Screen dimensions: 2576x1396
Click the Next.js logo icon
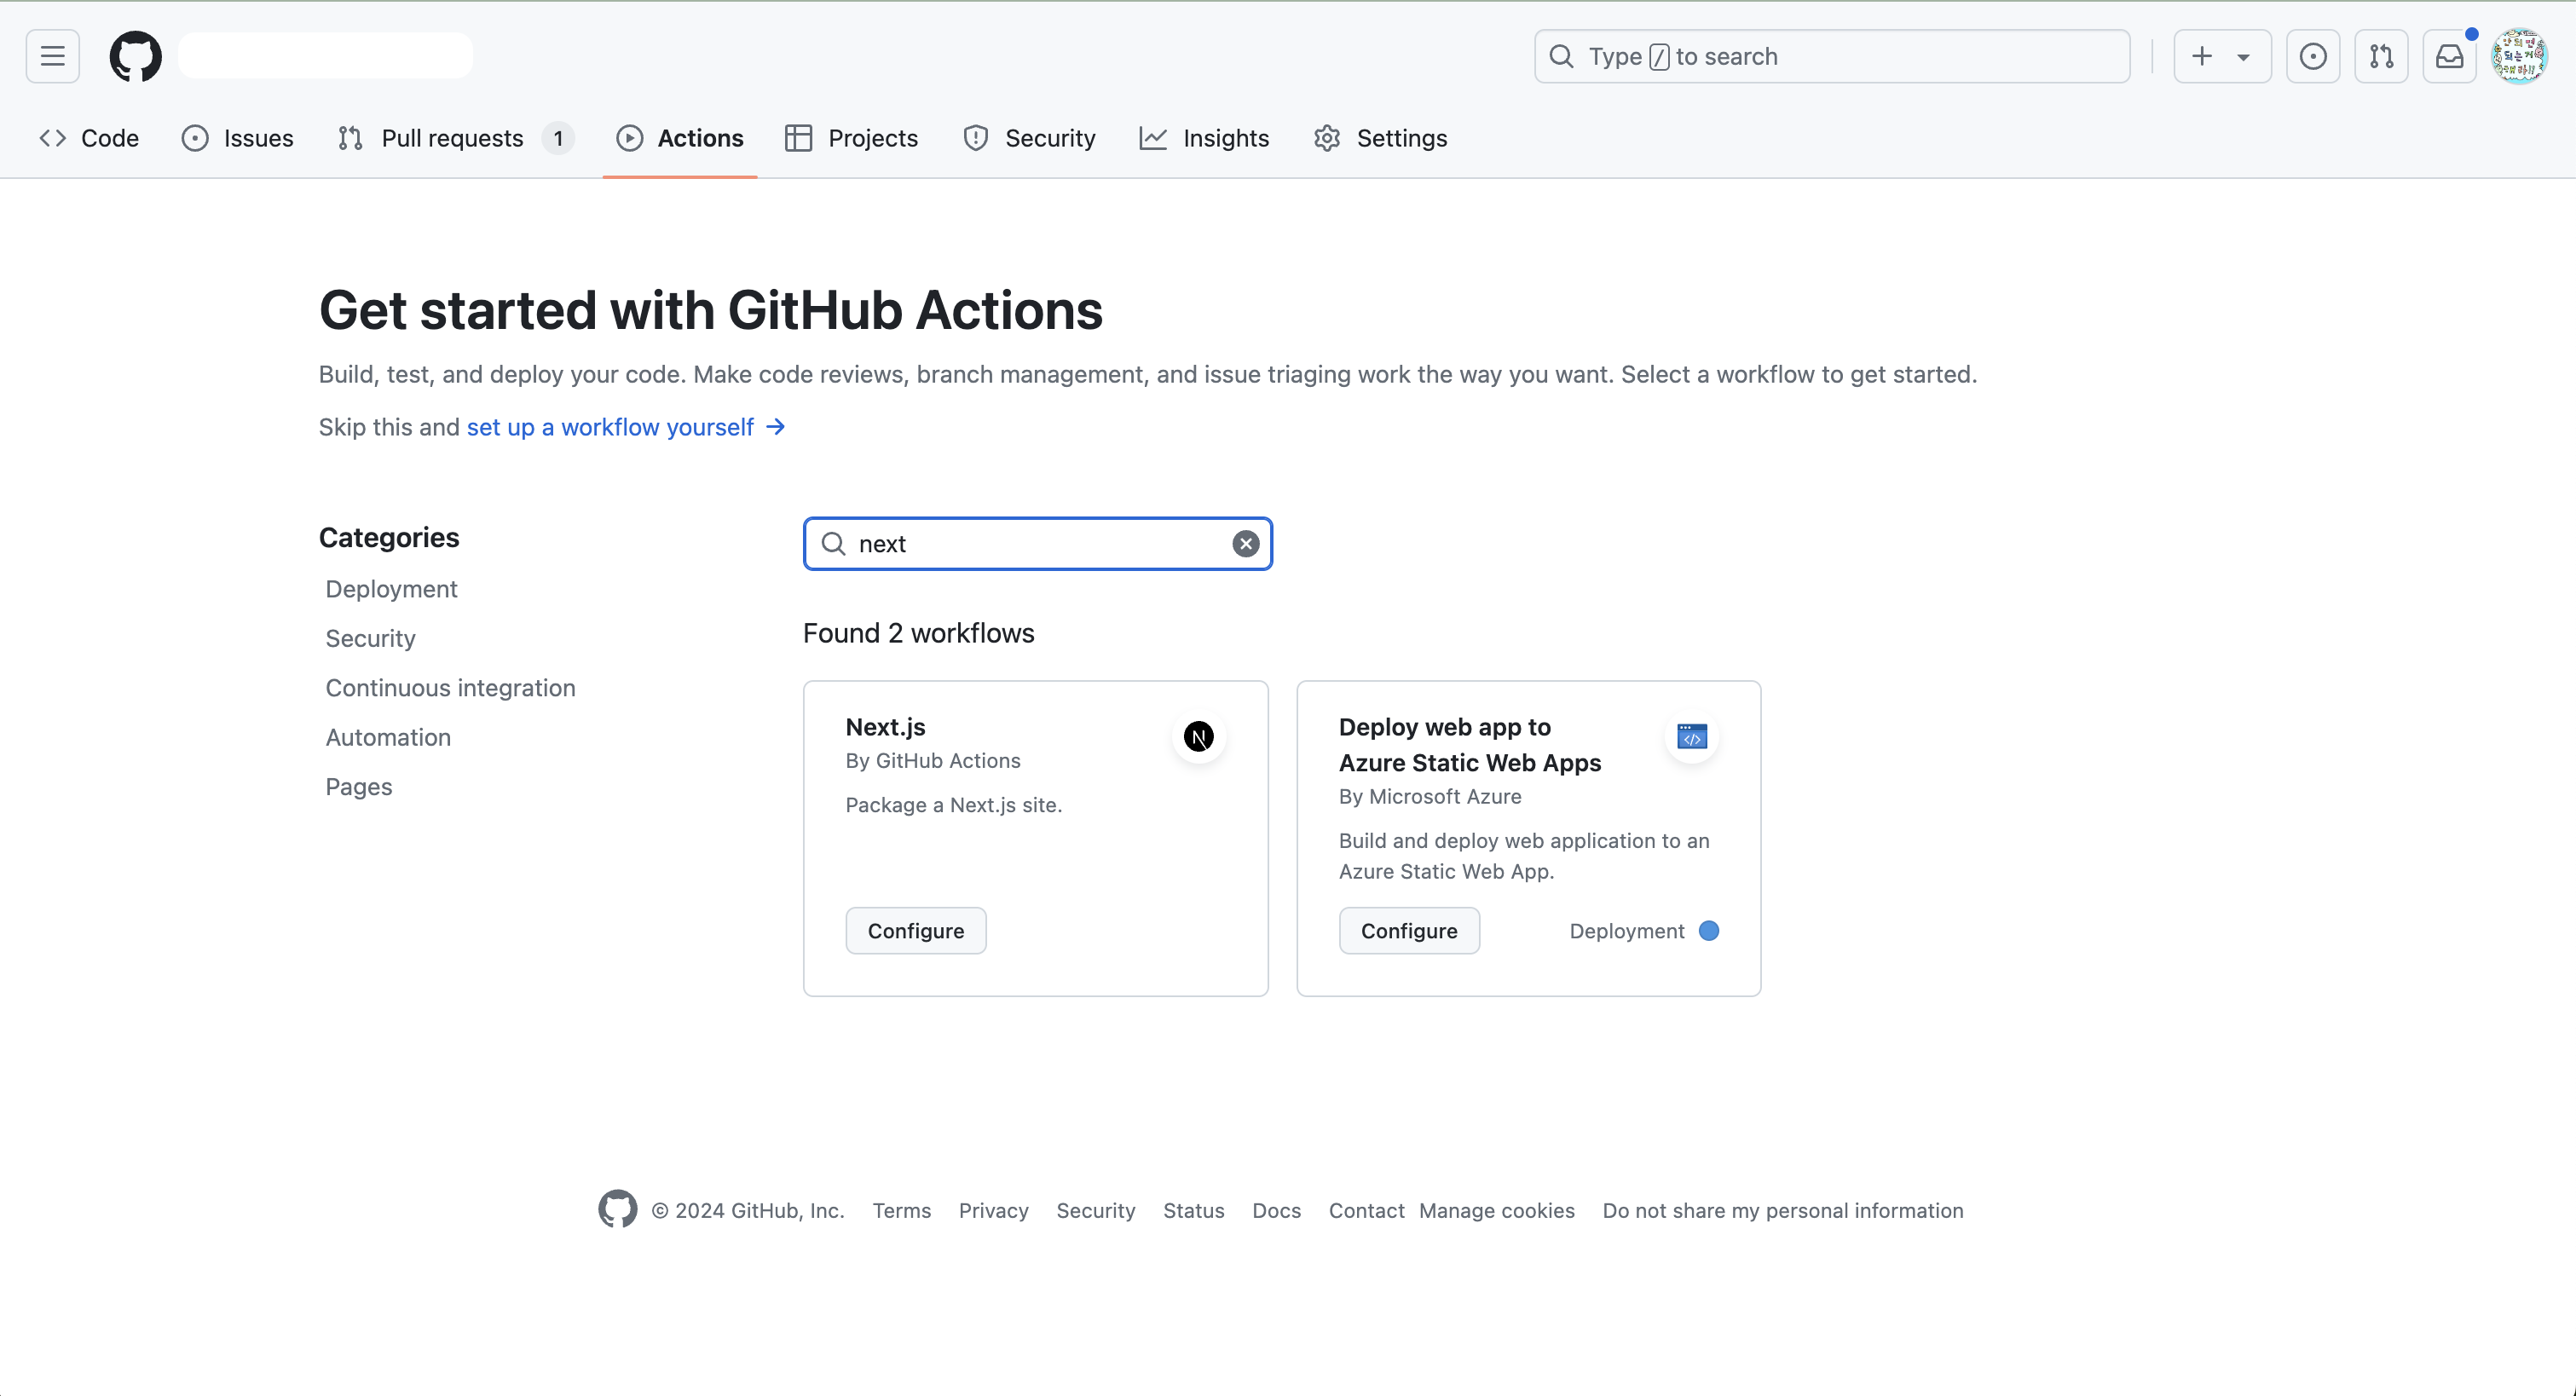coord(1198,737)
